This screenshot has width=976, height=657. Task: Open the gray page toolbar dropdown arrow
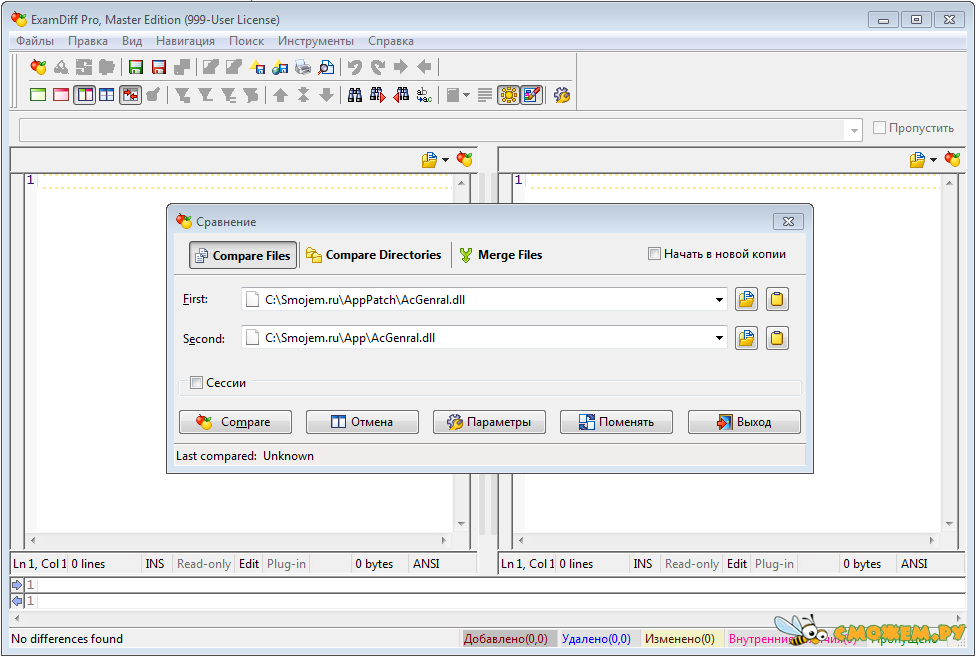466,95
